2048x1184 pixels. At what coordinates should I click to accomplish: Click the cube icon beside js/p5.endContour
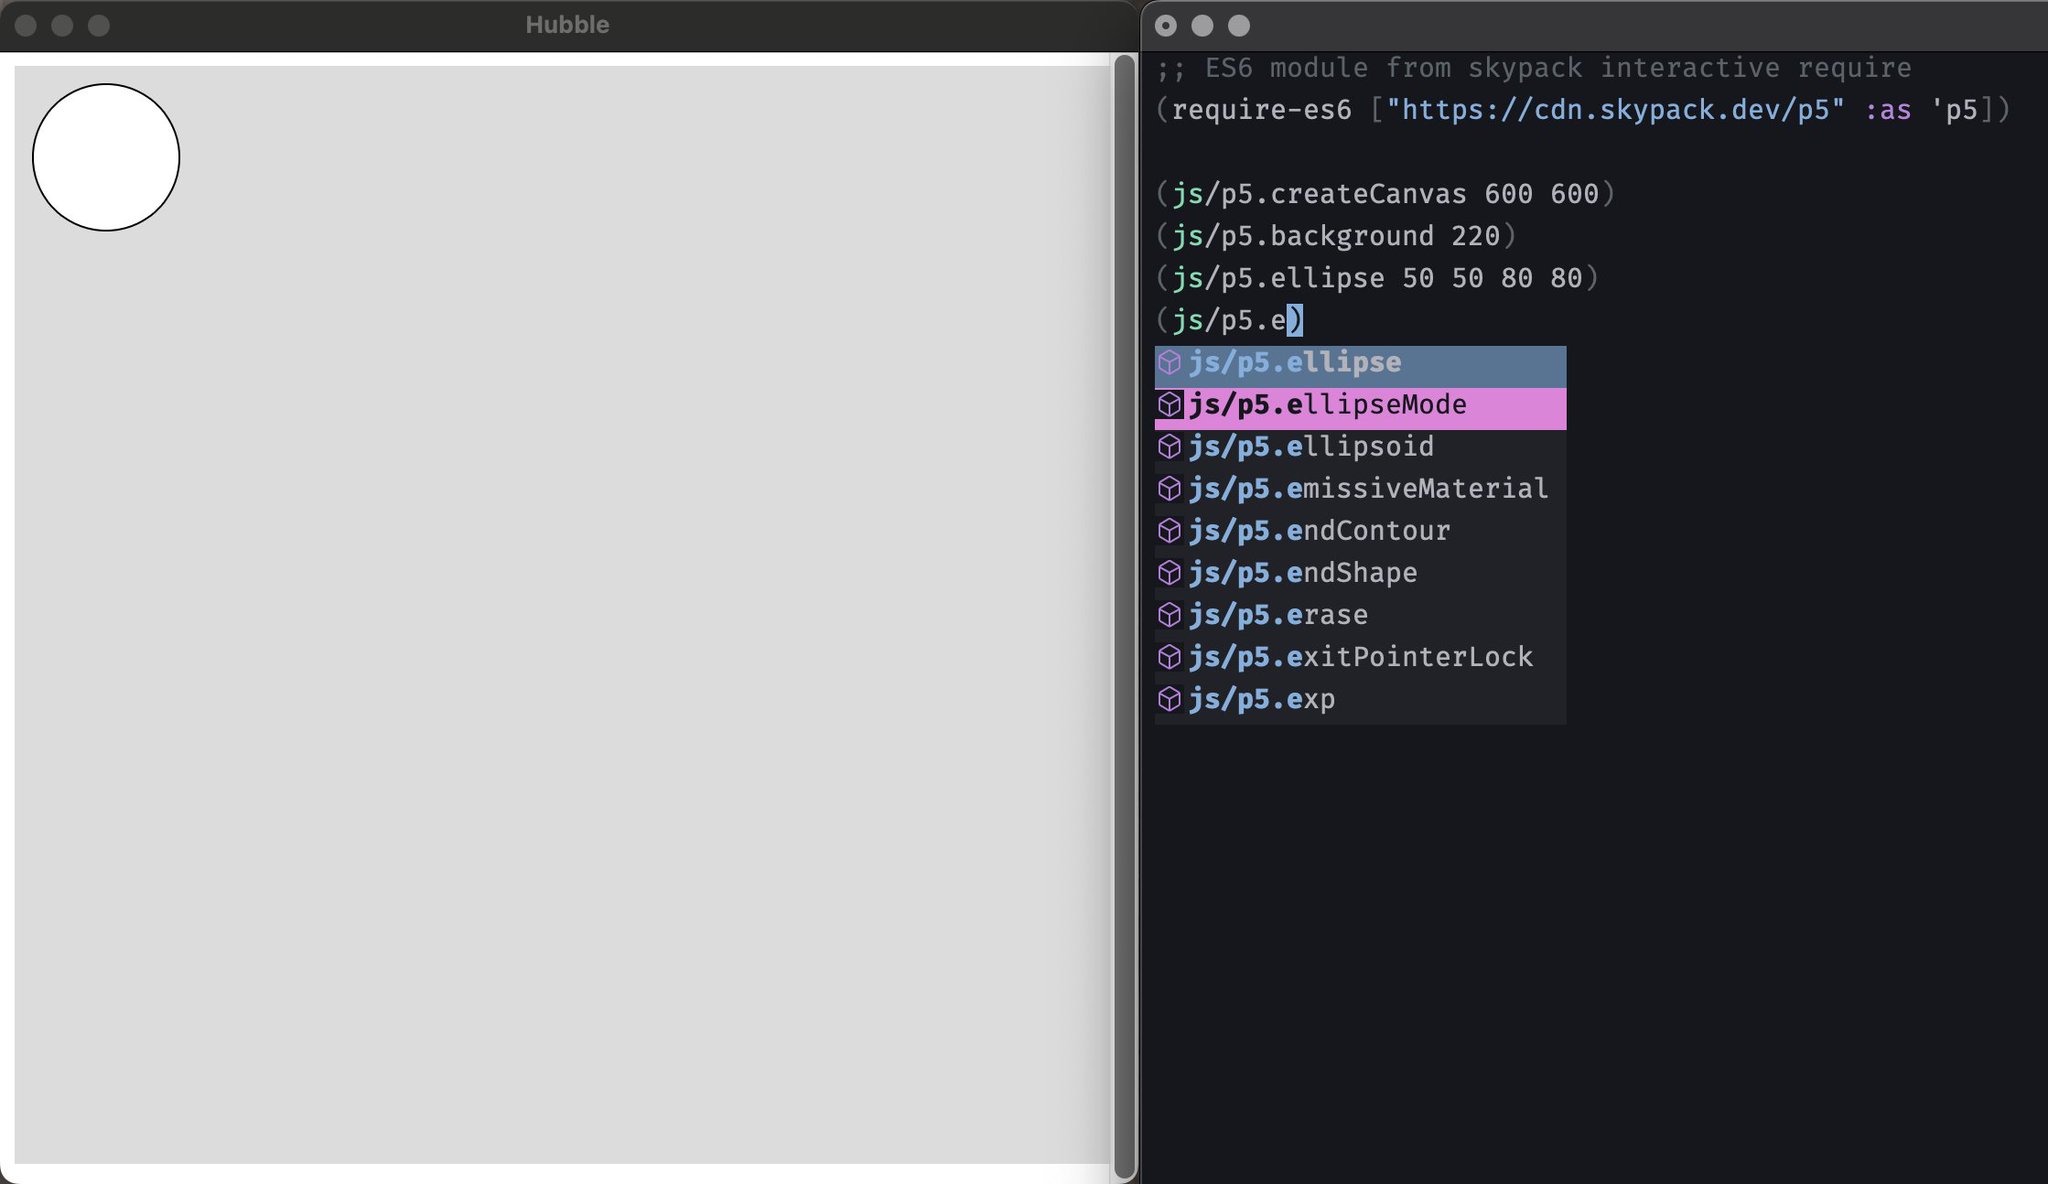click(x=1170, y=530)
